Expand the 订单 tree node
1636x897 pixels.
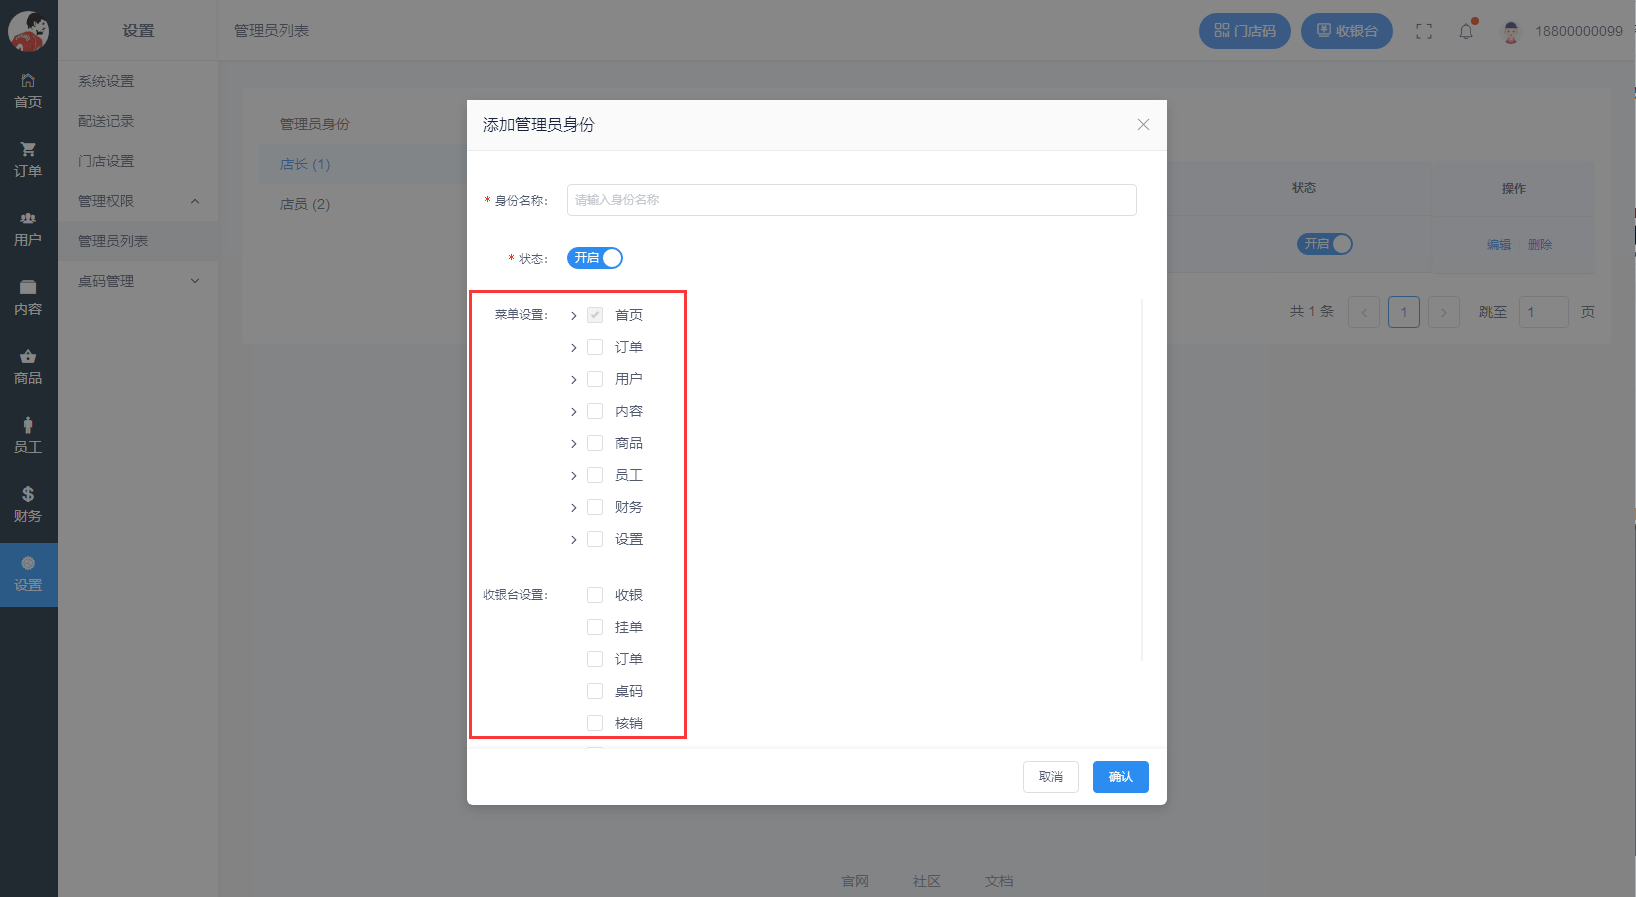[573, 348]
